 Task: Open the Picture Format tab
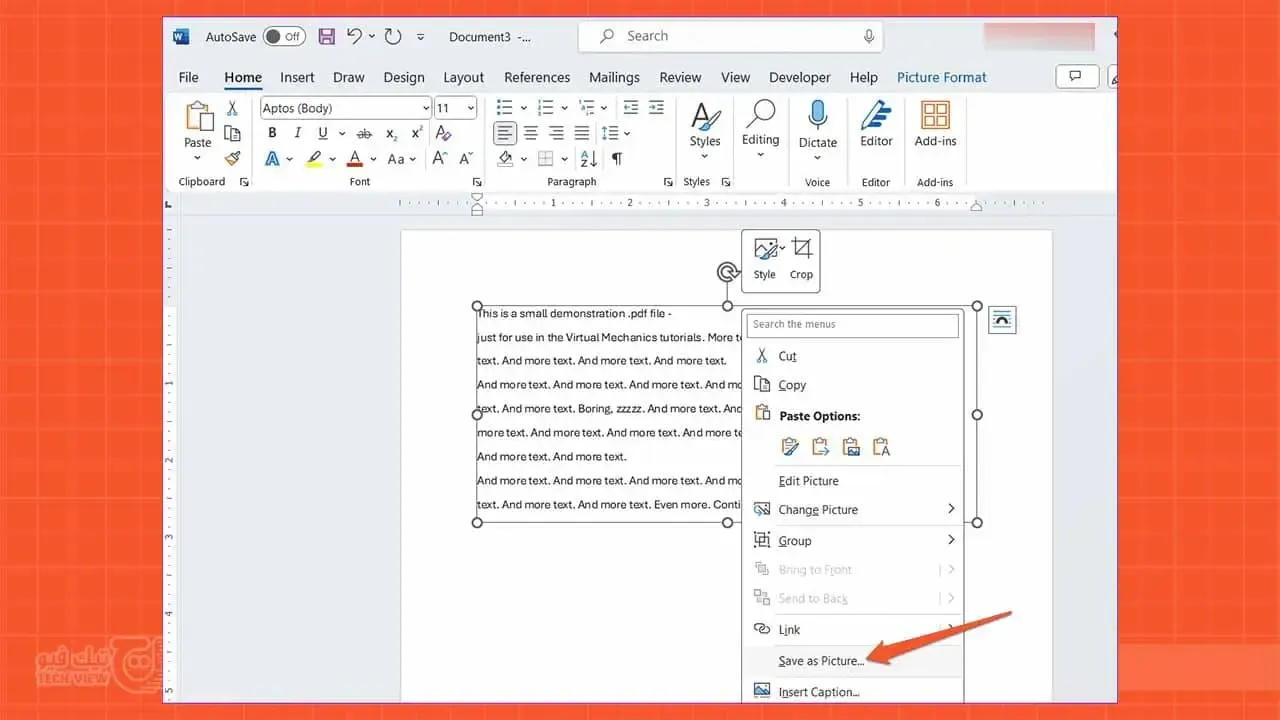942,77
